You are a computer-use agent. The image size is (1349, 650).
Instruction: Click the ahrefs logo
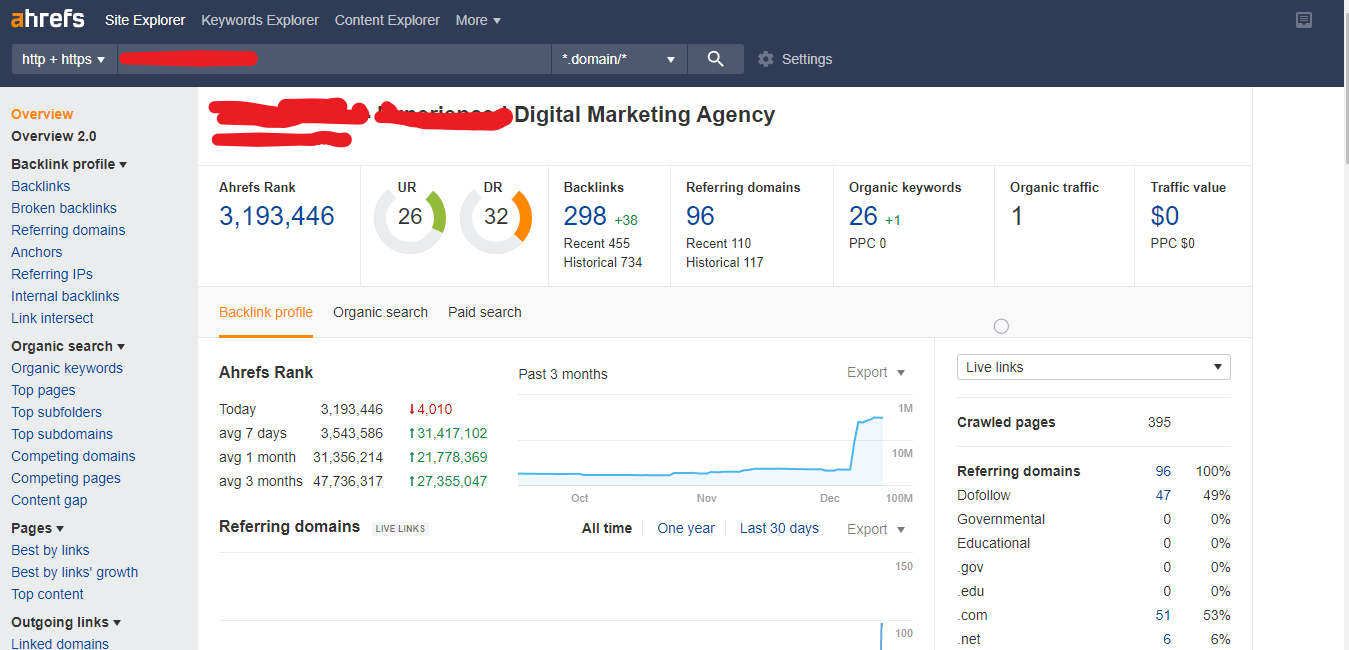coord(47,19)
